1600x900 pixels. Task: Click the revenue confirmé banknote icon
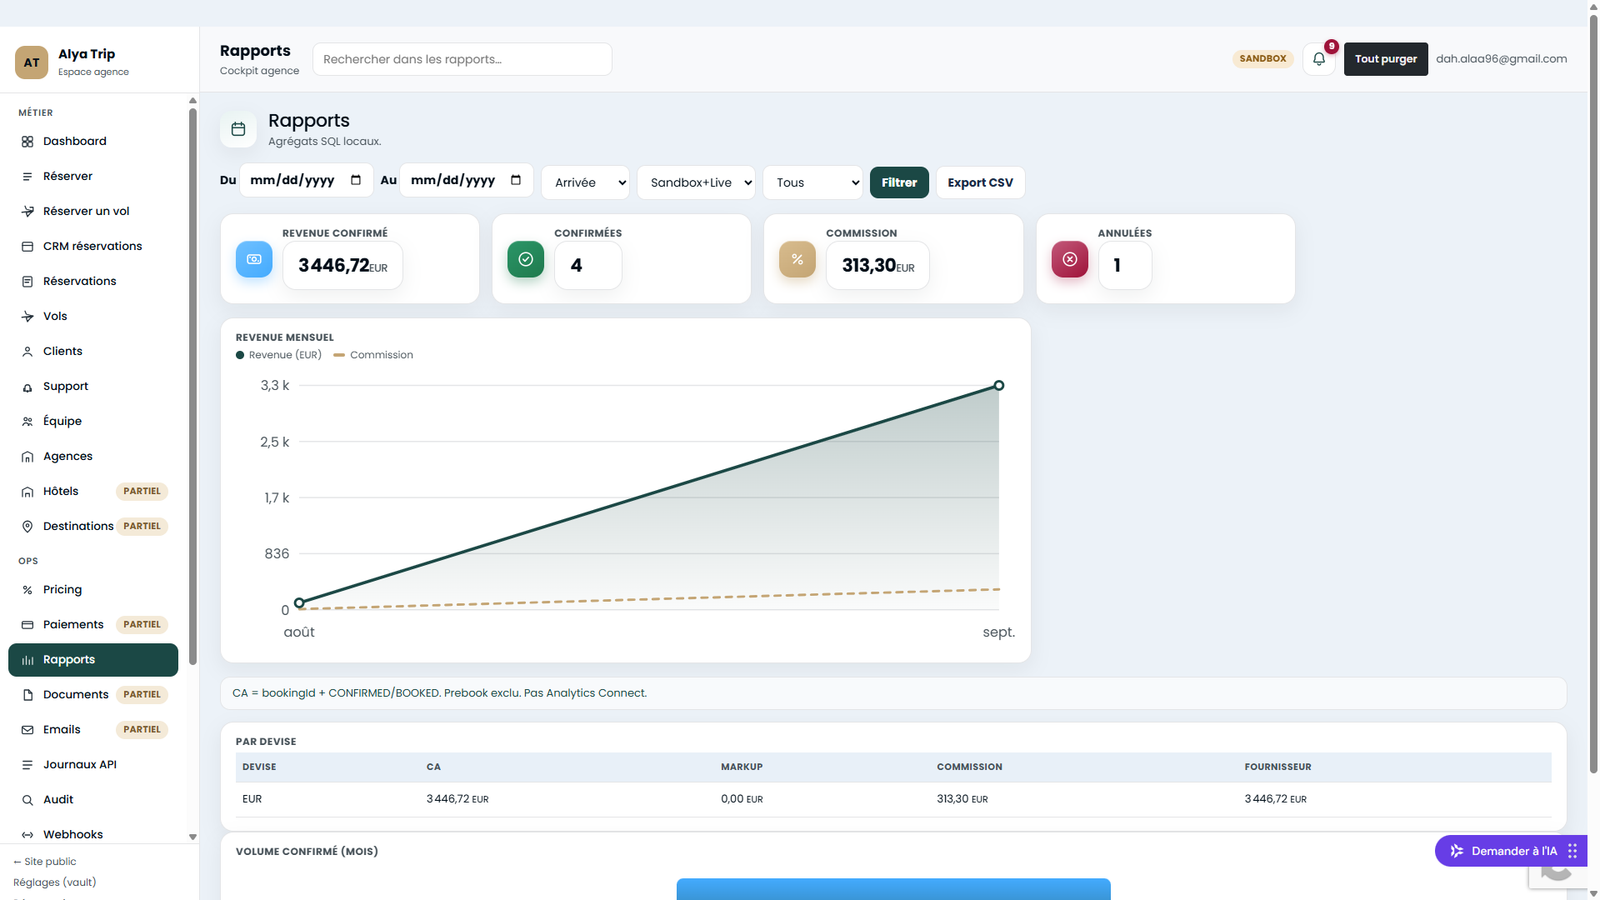click(254, 259)
